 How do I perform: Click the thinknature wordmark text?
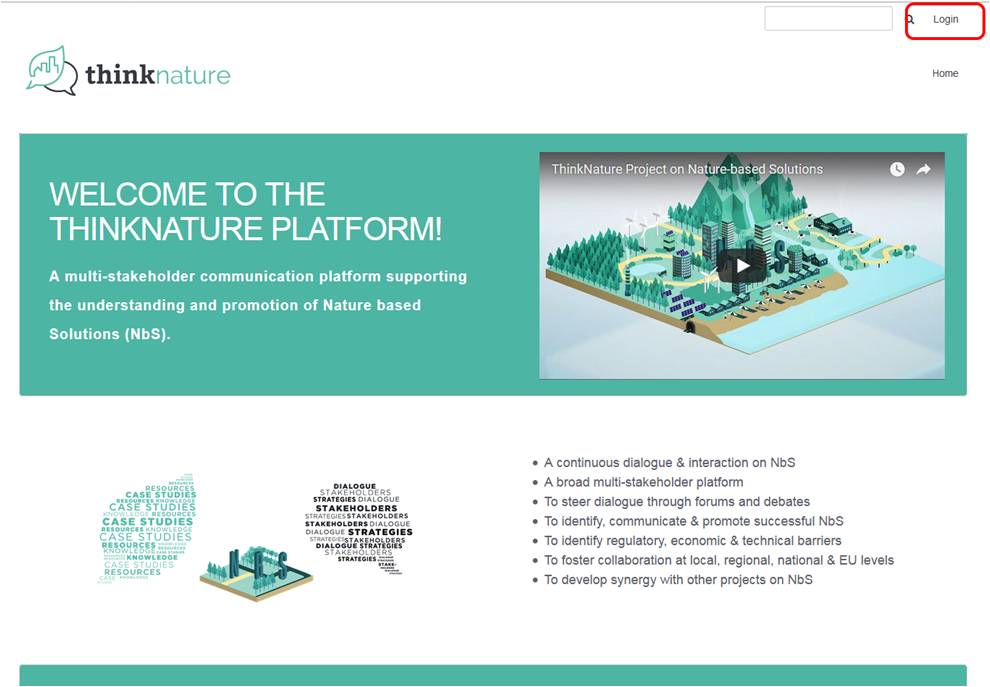coord(157,75)
